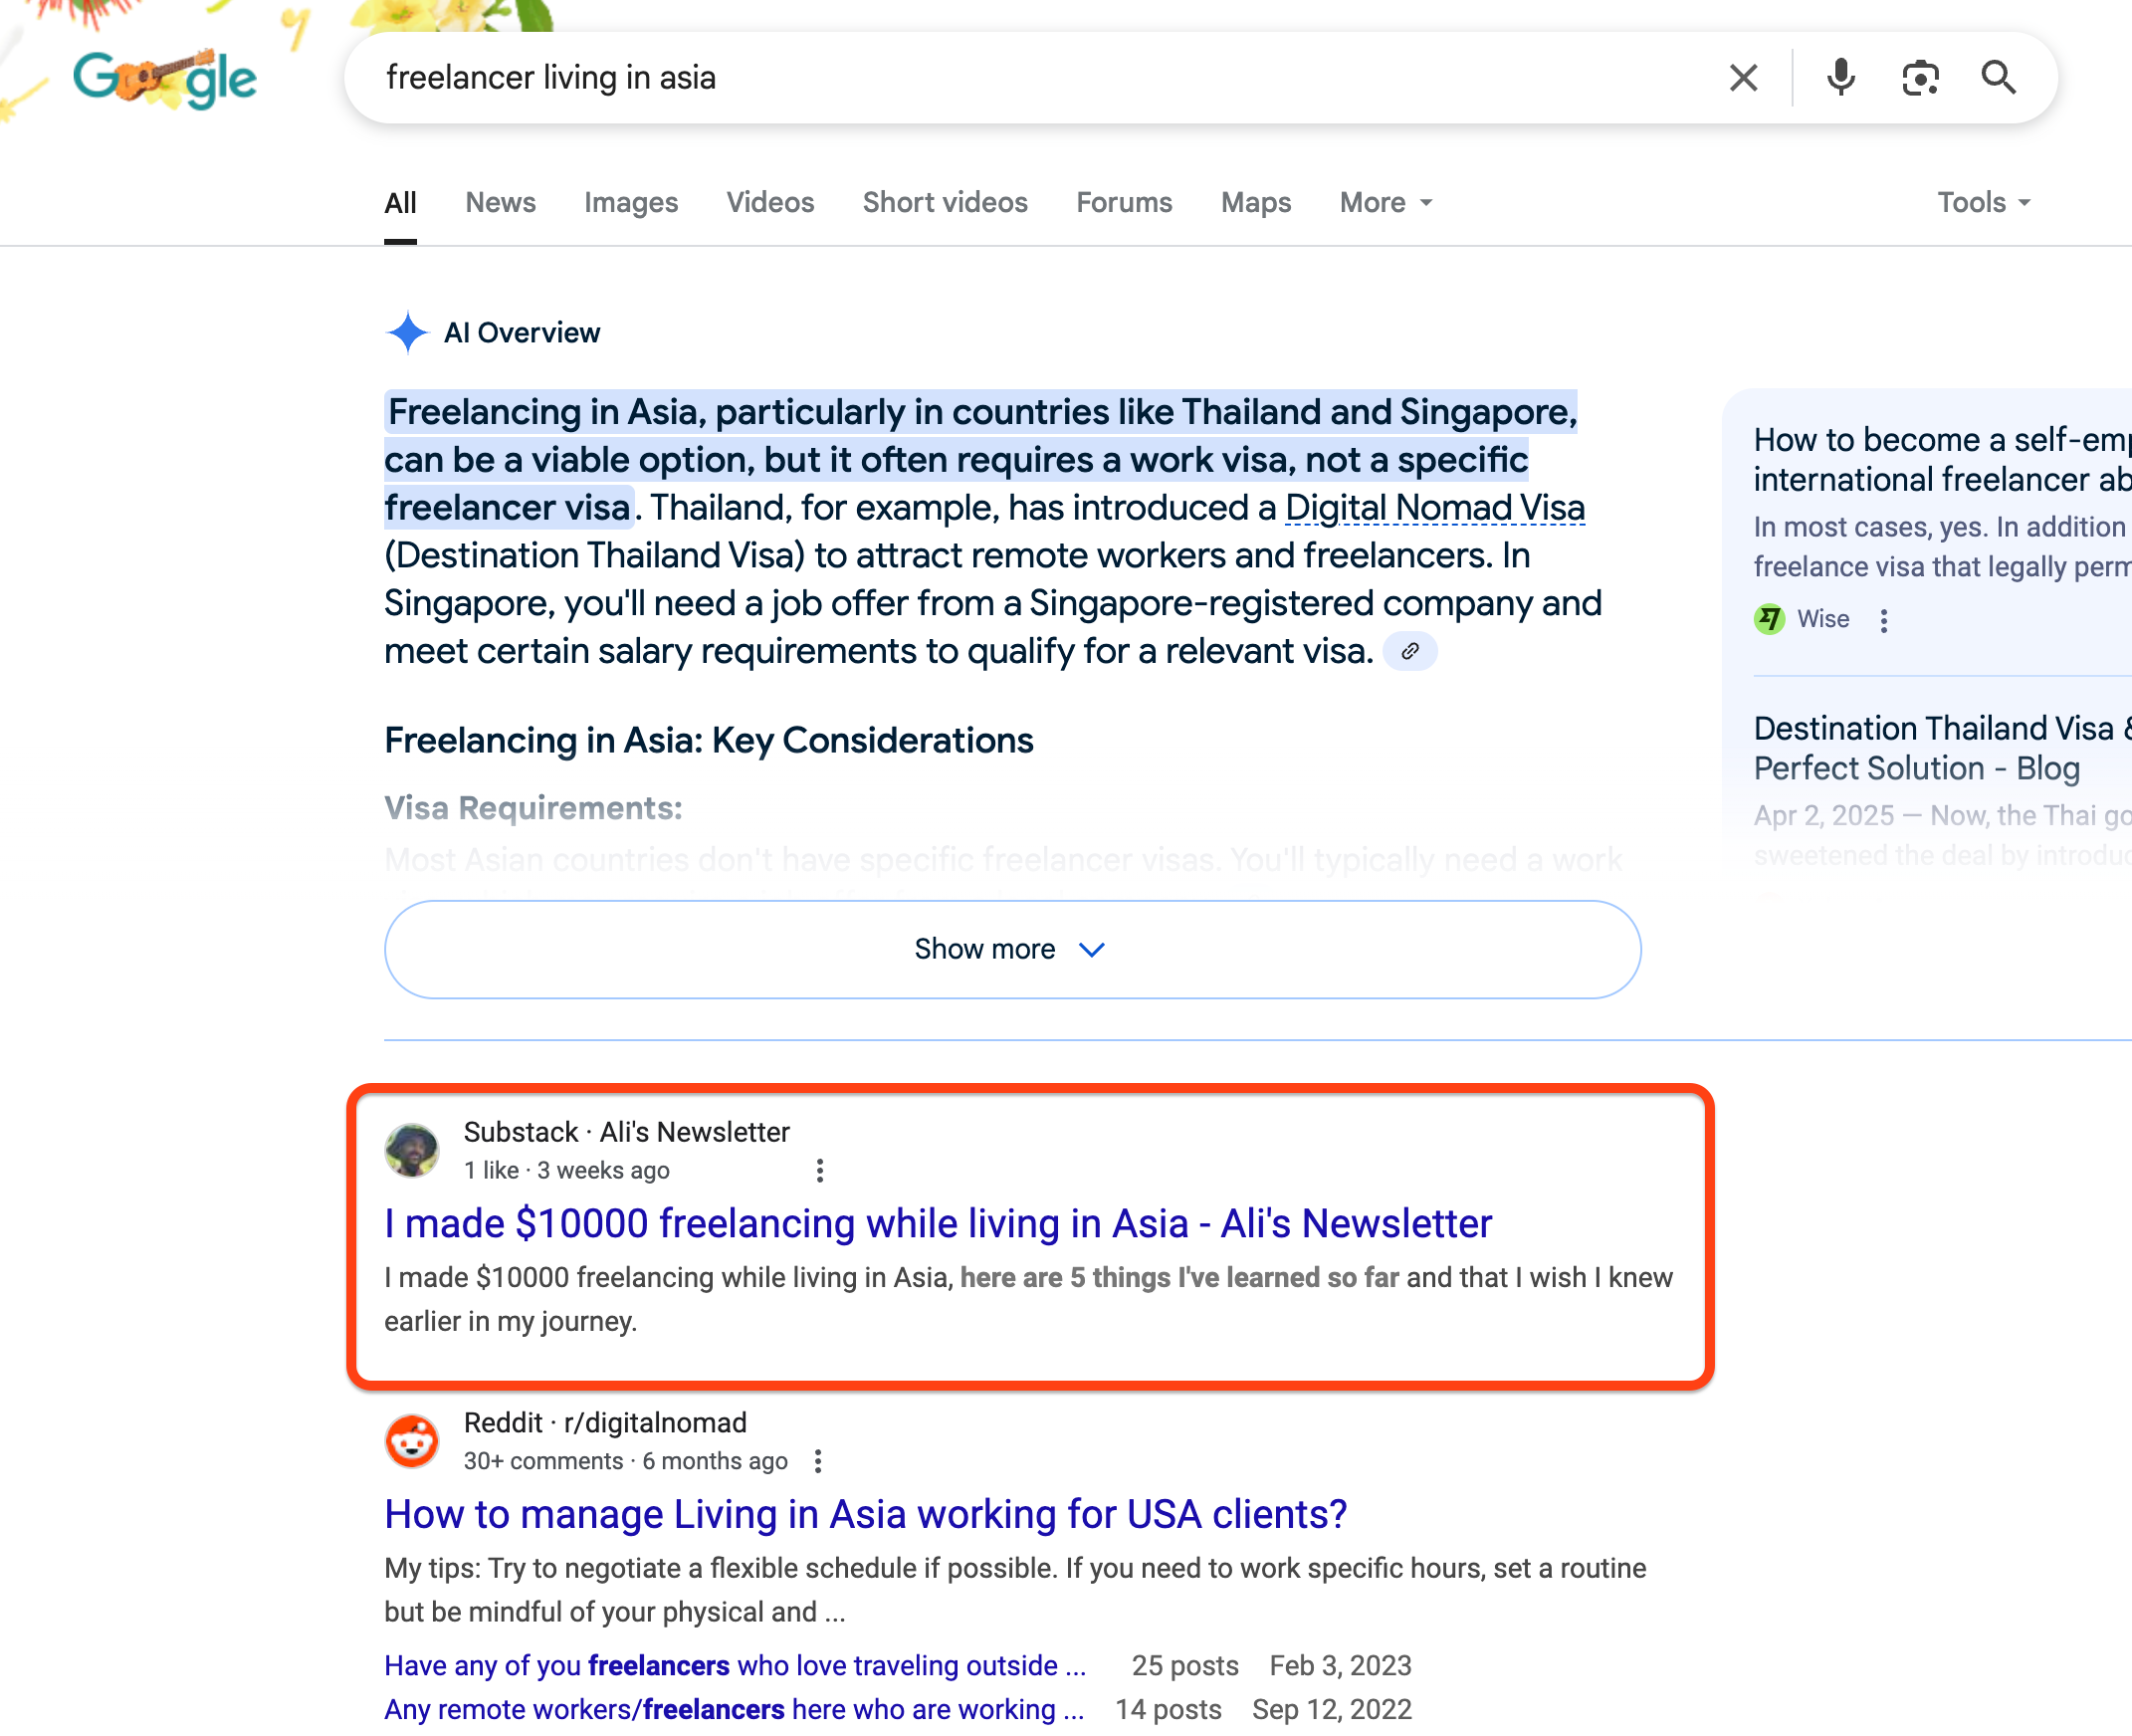2132x1736 pixels.
Task: Click '25 posts' count text
Action: (x=1185, y=1665)
